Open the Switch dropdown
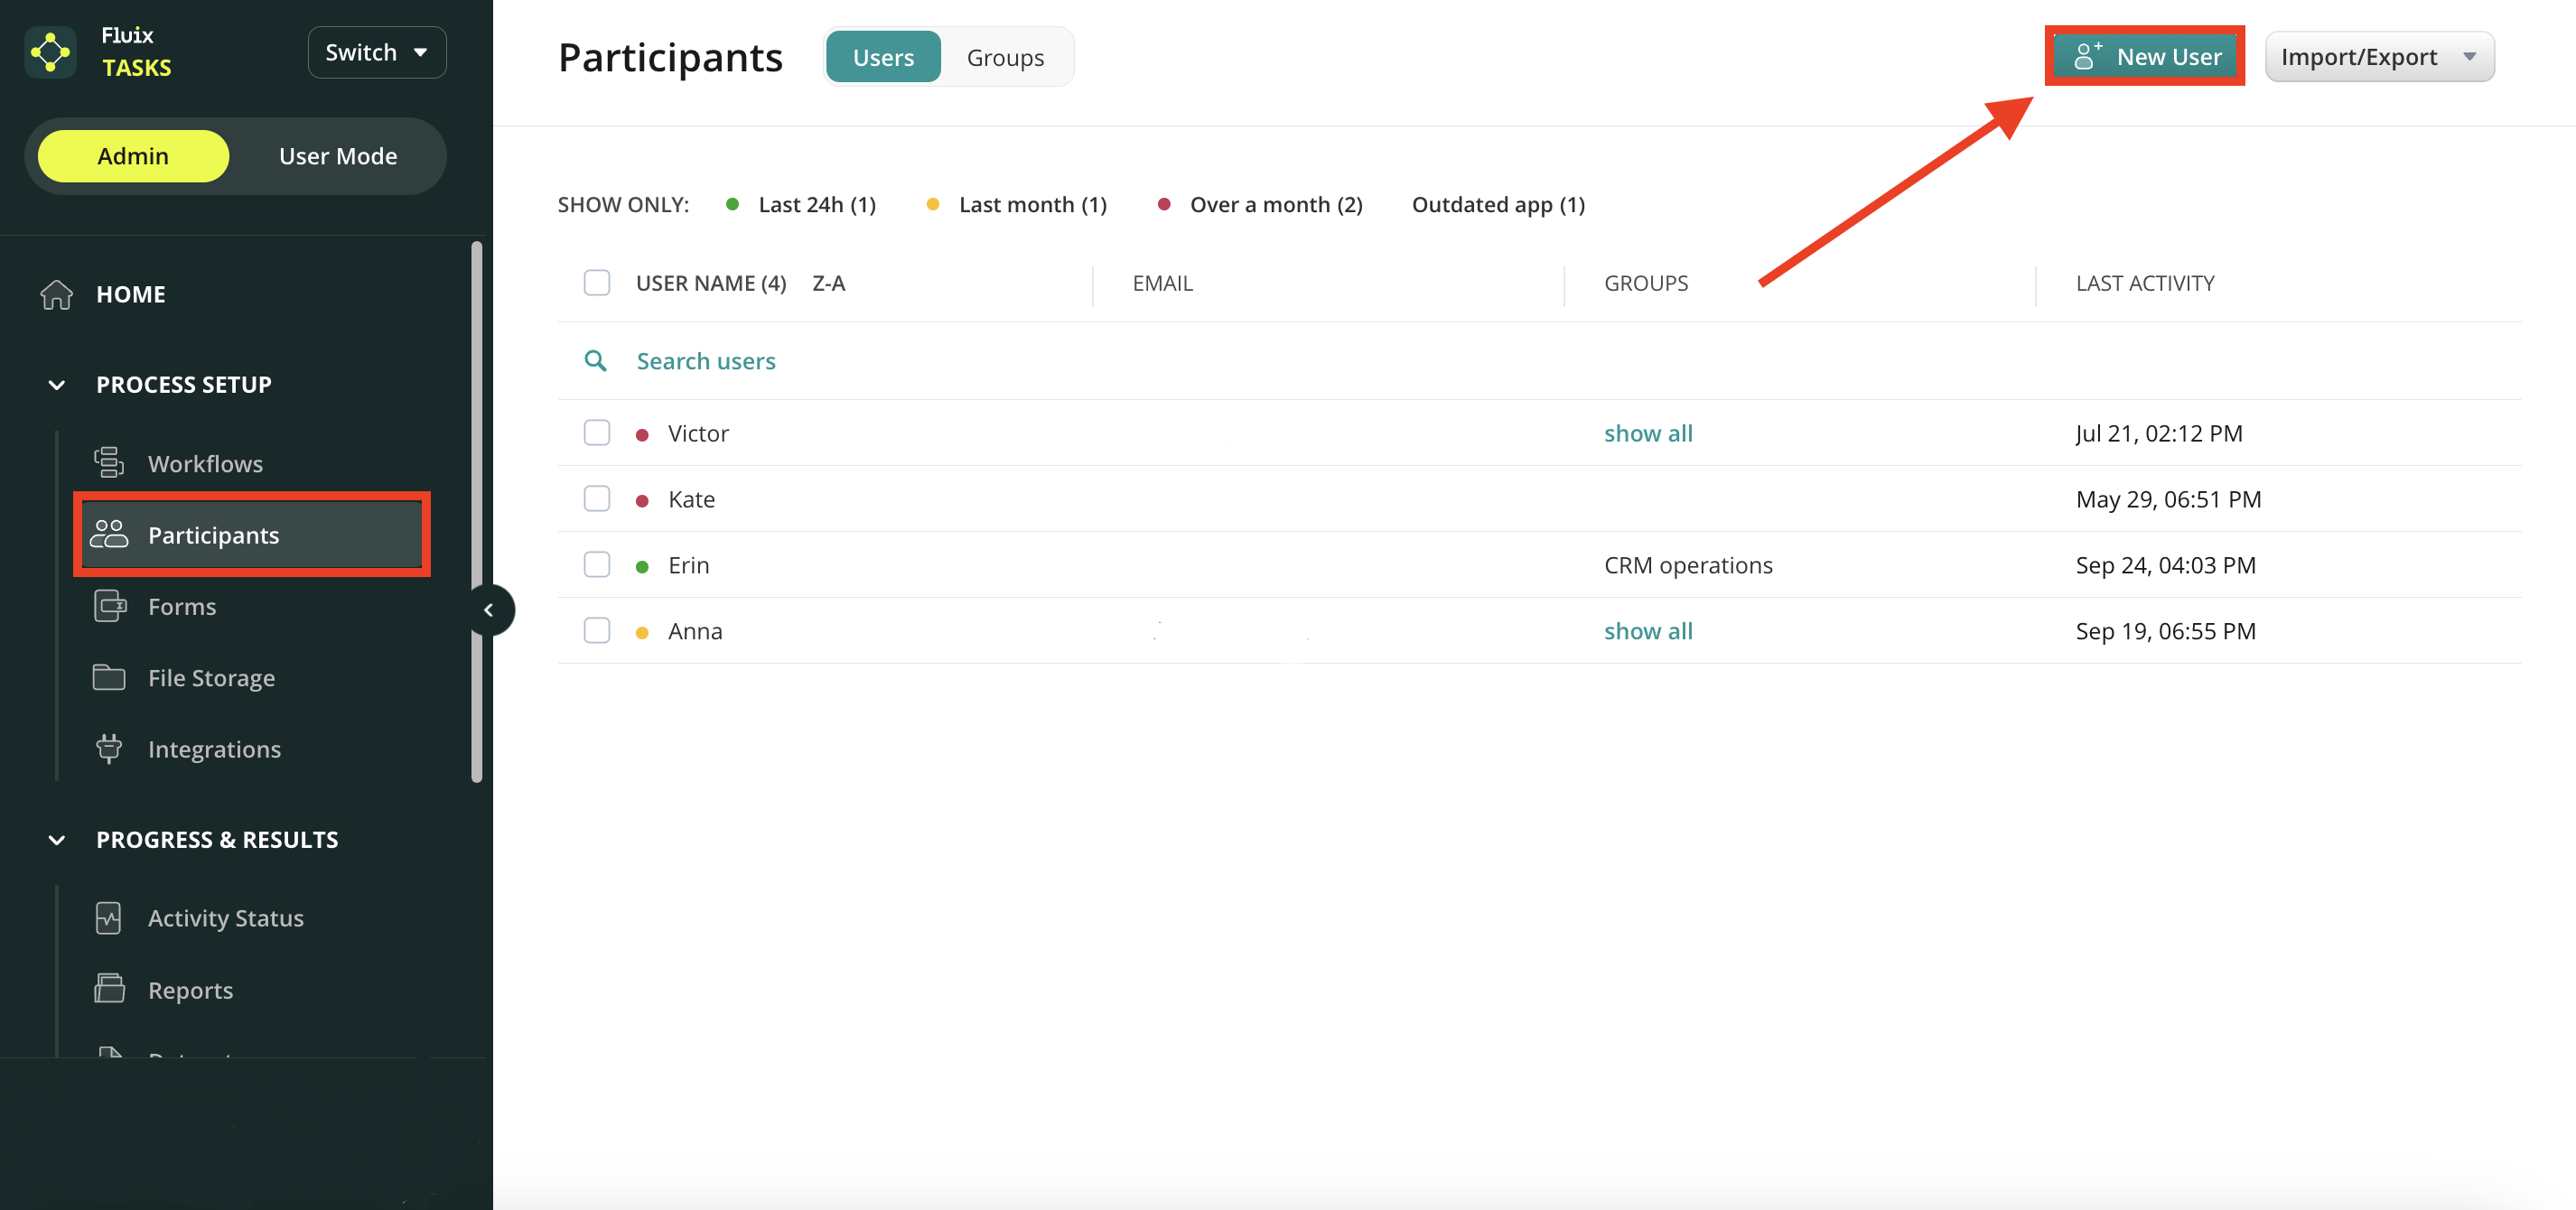Viewport: 2576px width, 1210px height. pos(376,52)
